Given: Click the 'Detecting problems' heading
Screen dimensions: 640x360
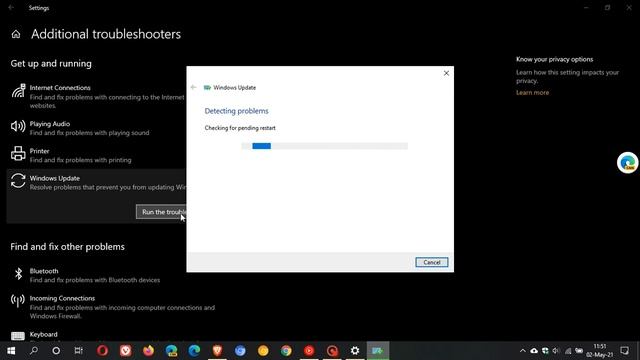Looking at the screenshot, I should tap(236, 111).
